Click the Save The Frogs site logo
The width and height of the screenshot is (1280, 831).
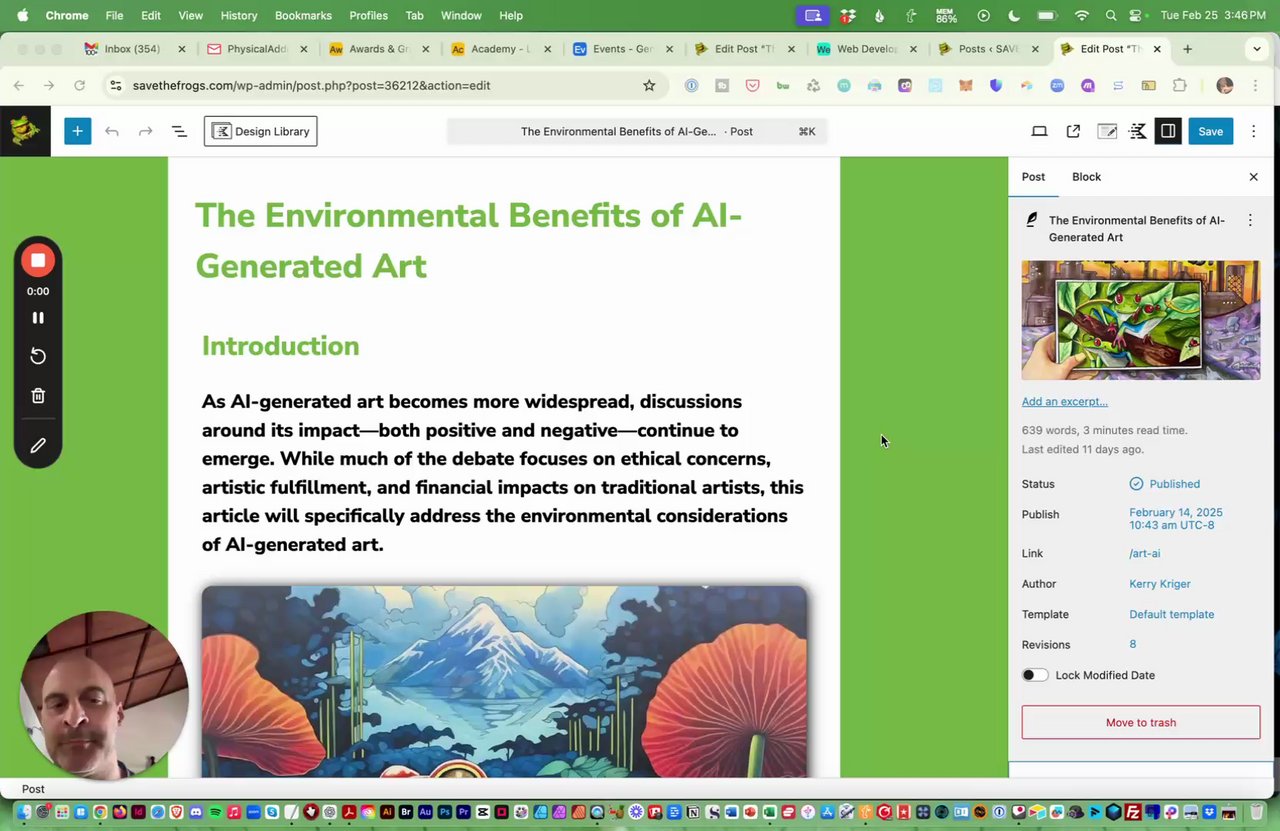coord(25,131)
